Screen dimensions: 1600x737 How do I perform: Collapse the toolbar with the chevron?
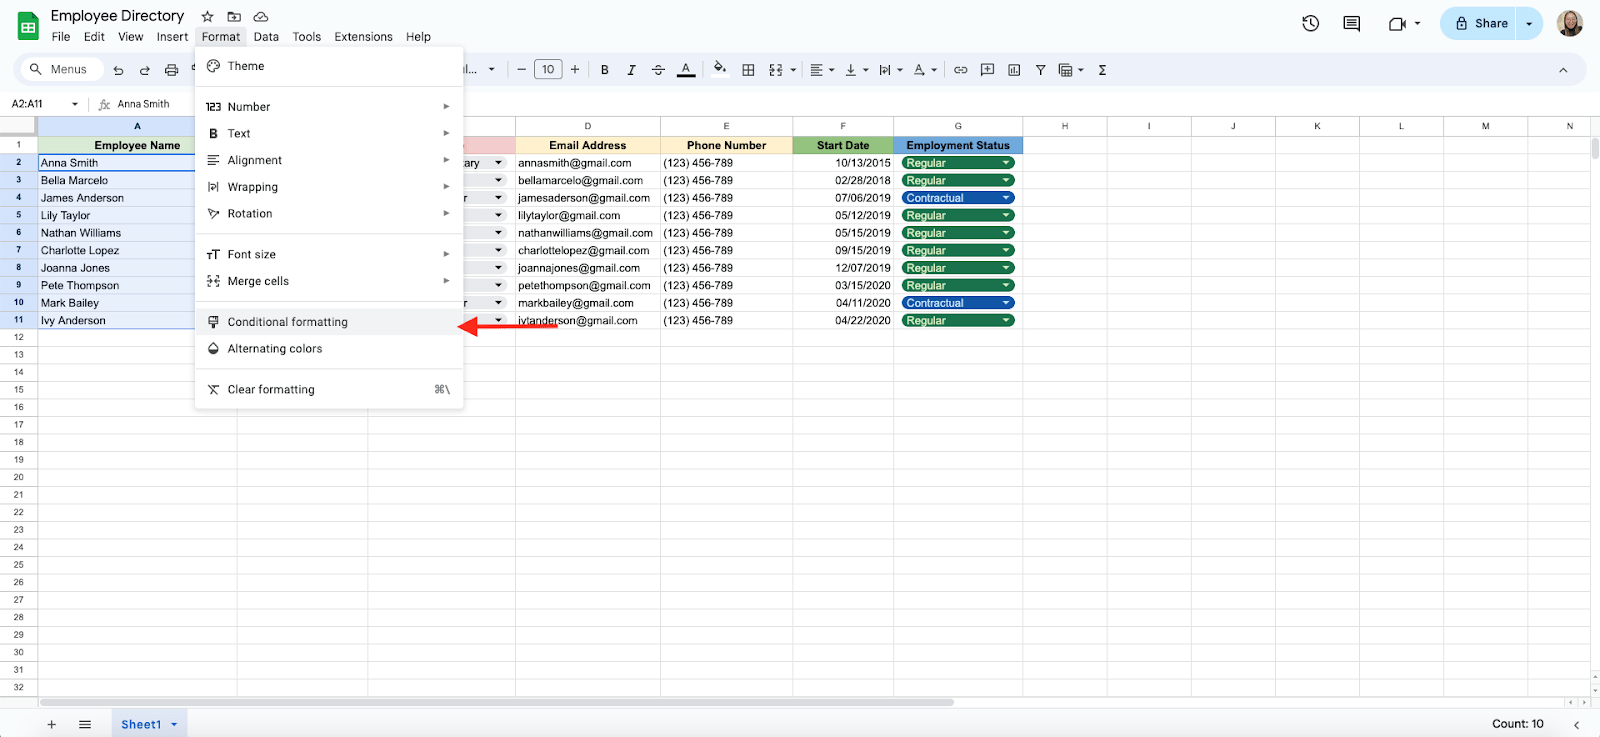click(1563, 70)
